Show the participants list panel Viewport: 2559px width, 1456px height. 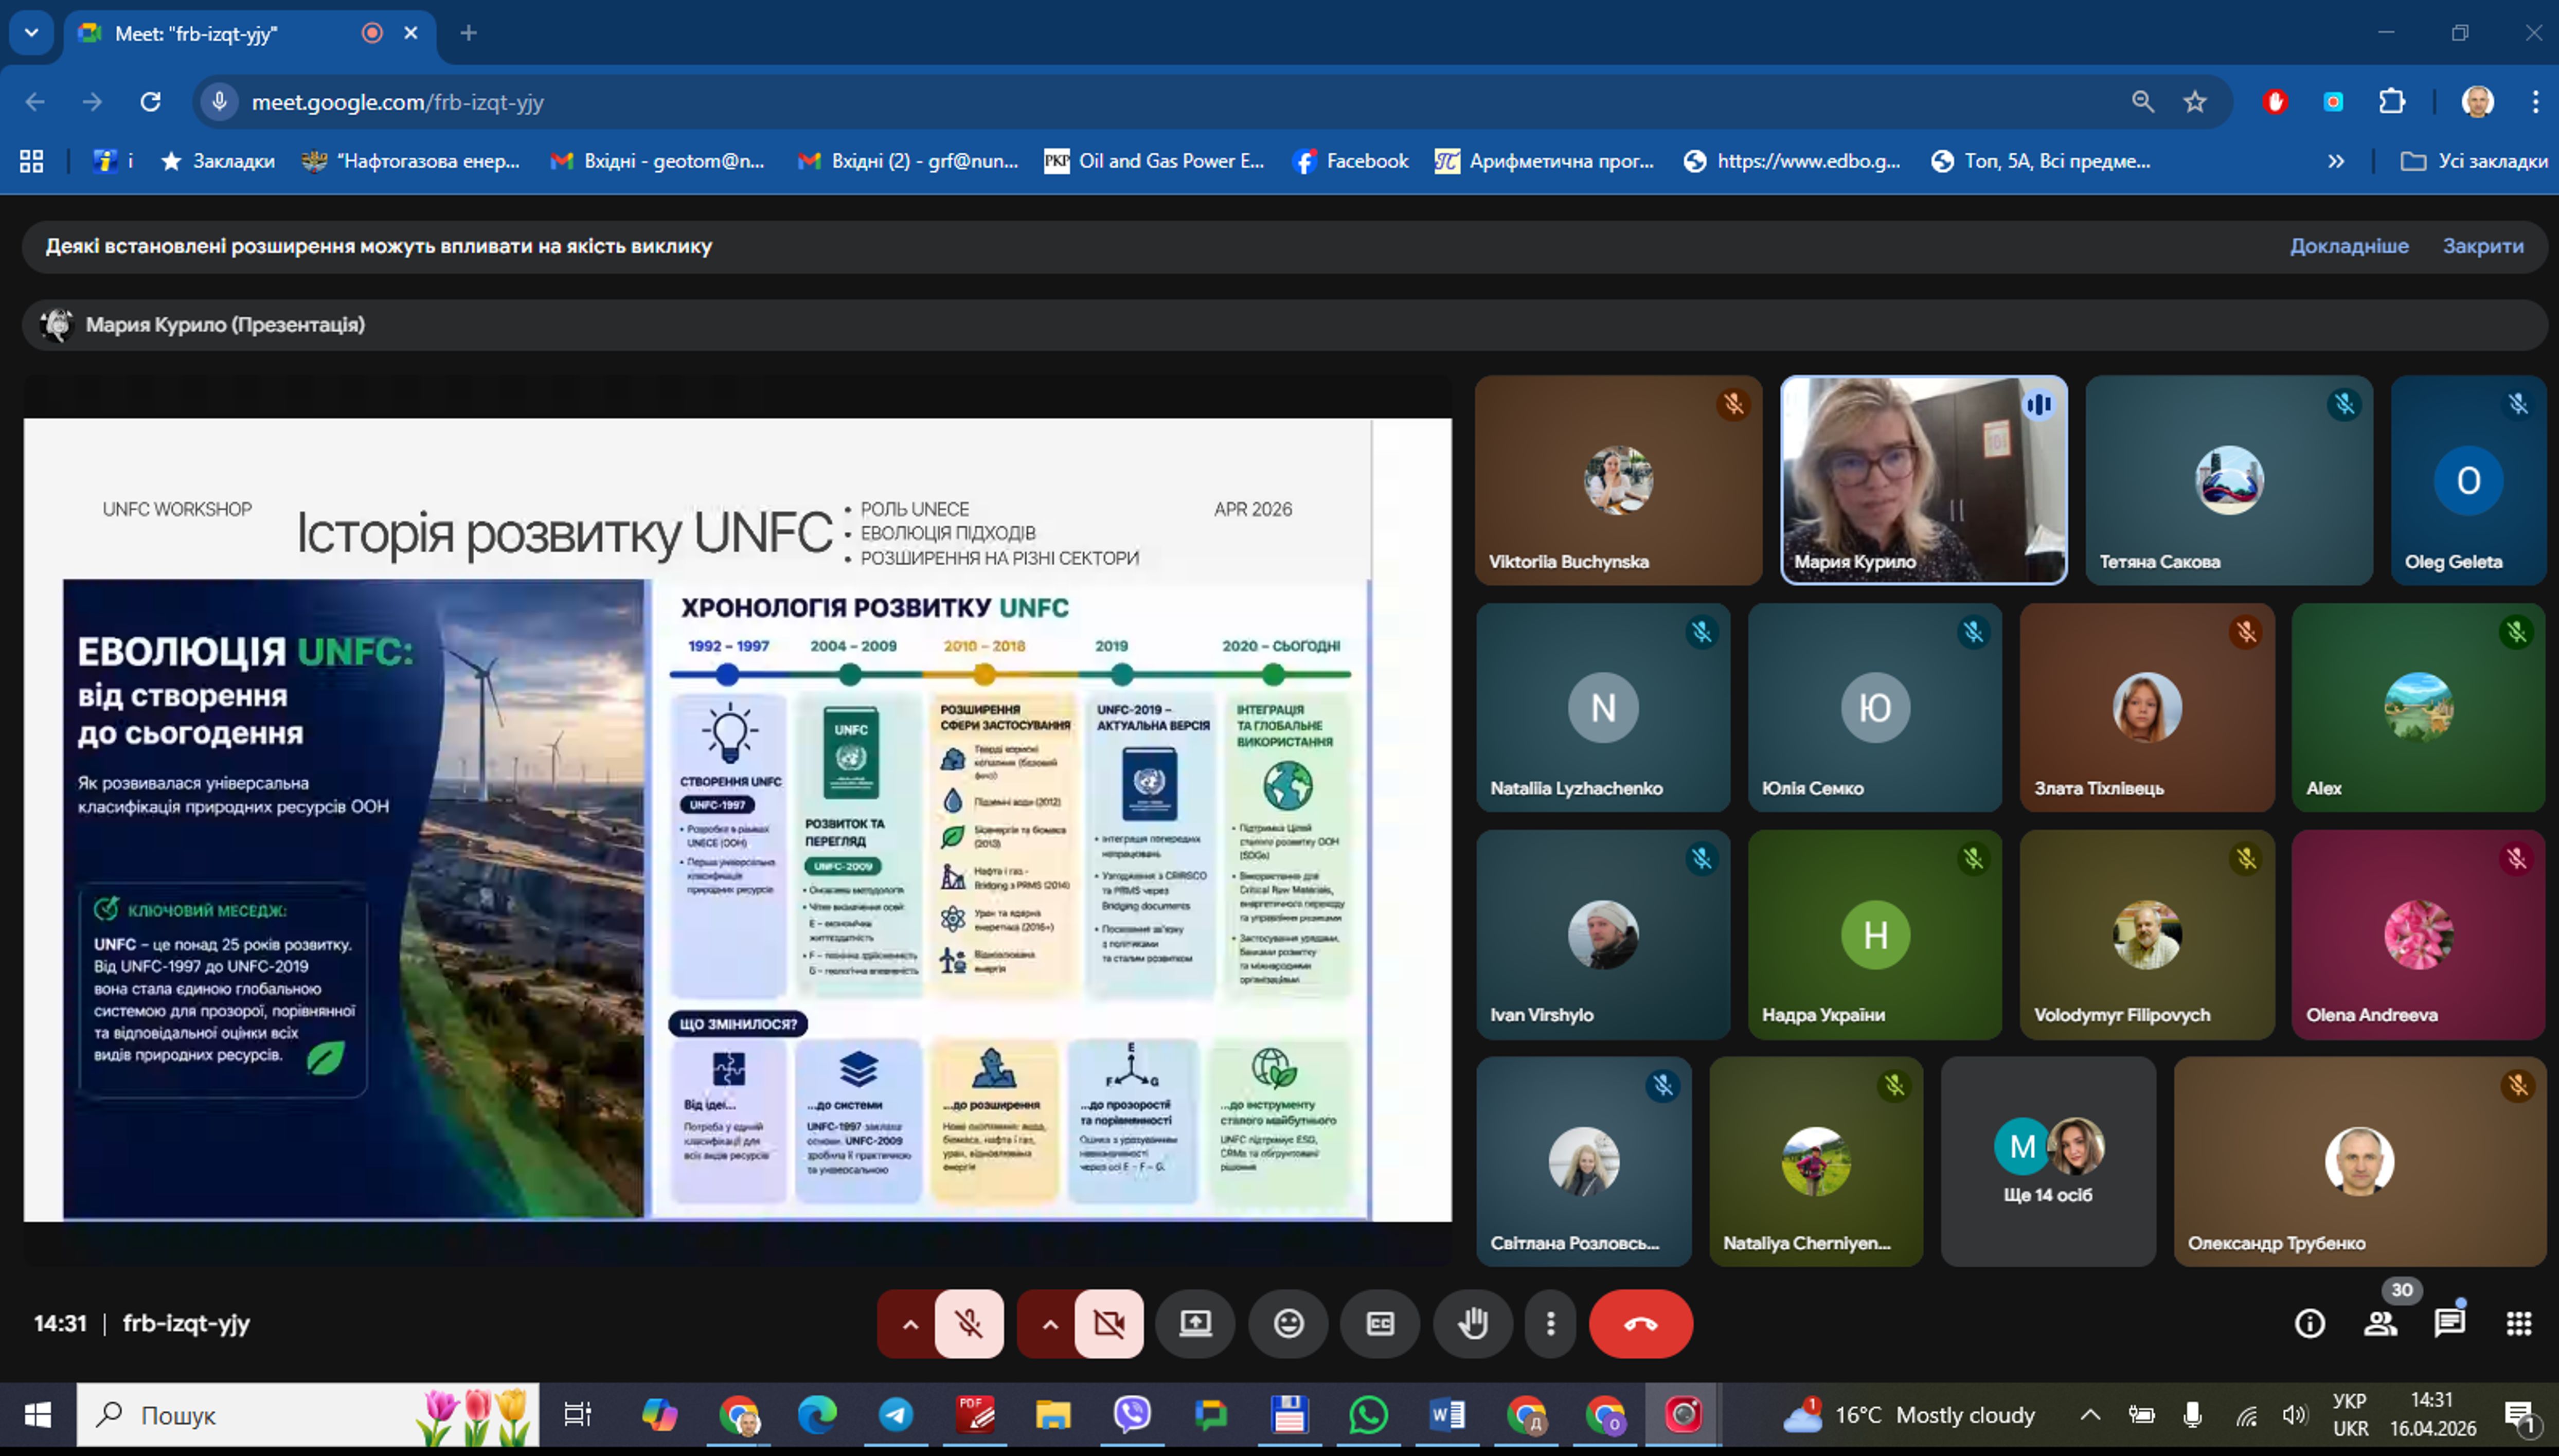pos(2380,1324)
